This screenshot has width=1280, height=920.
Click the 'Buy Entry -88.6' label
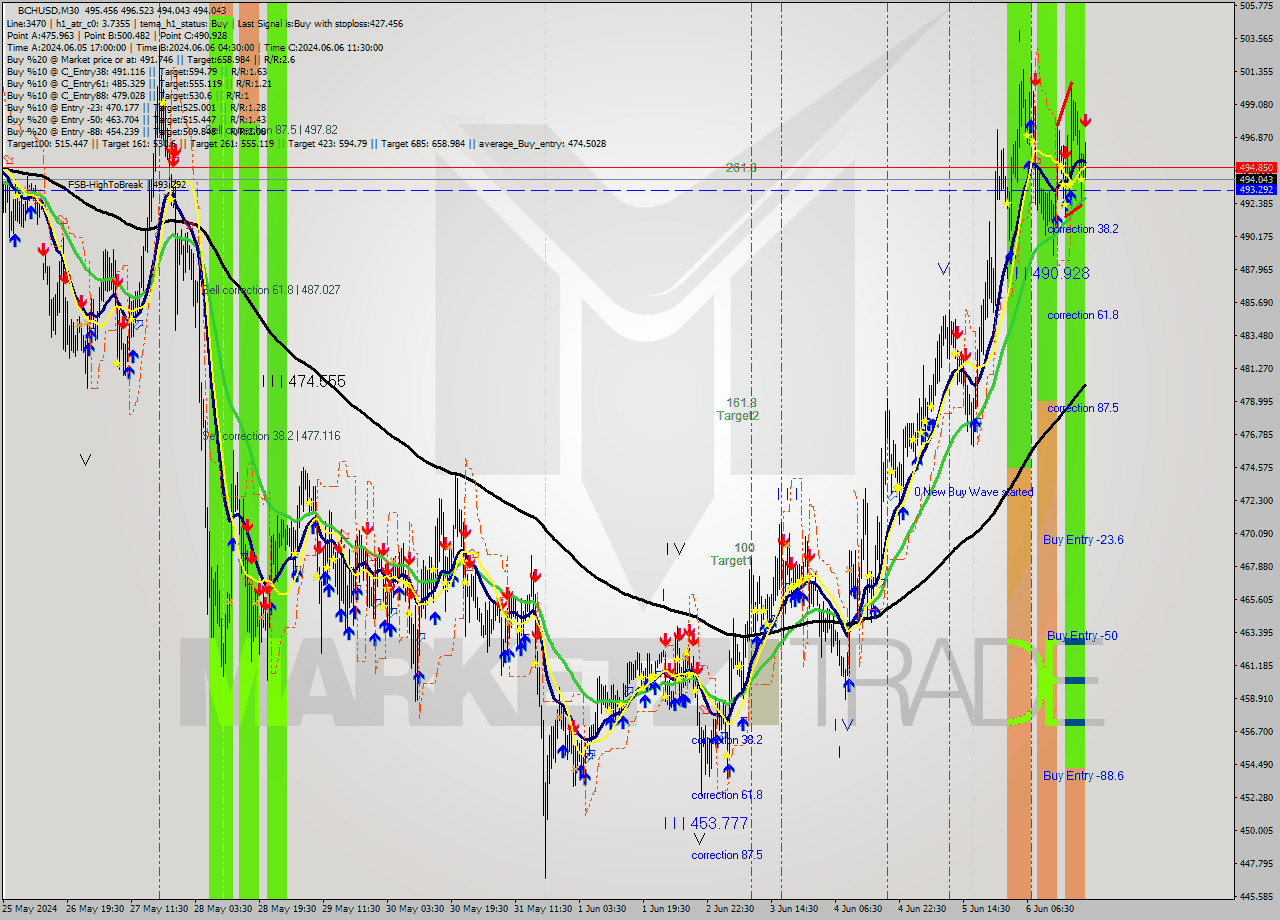1083,776
